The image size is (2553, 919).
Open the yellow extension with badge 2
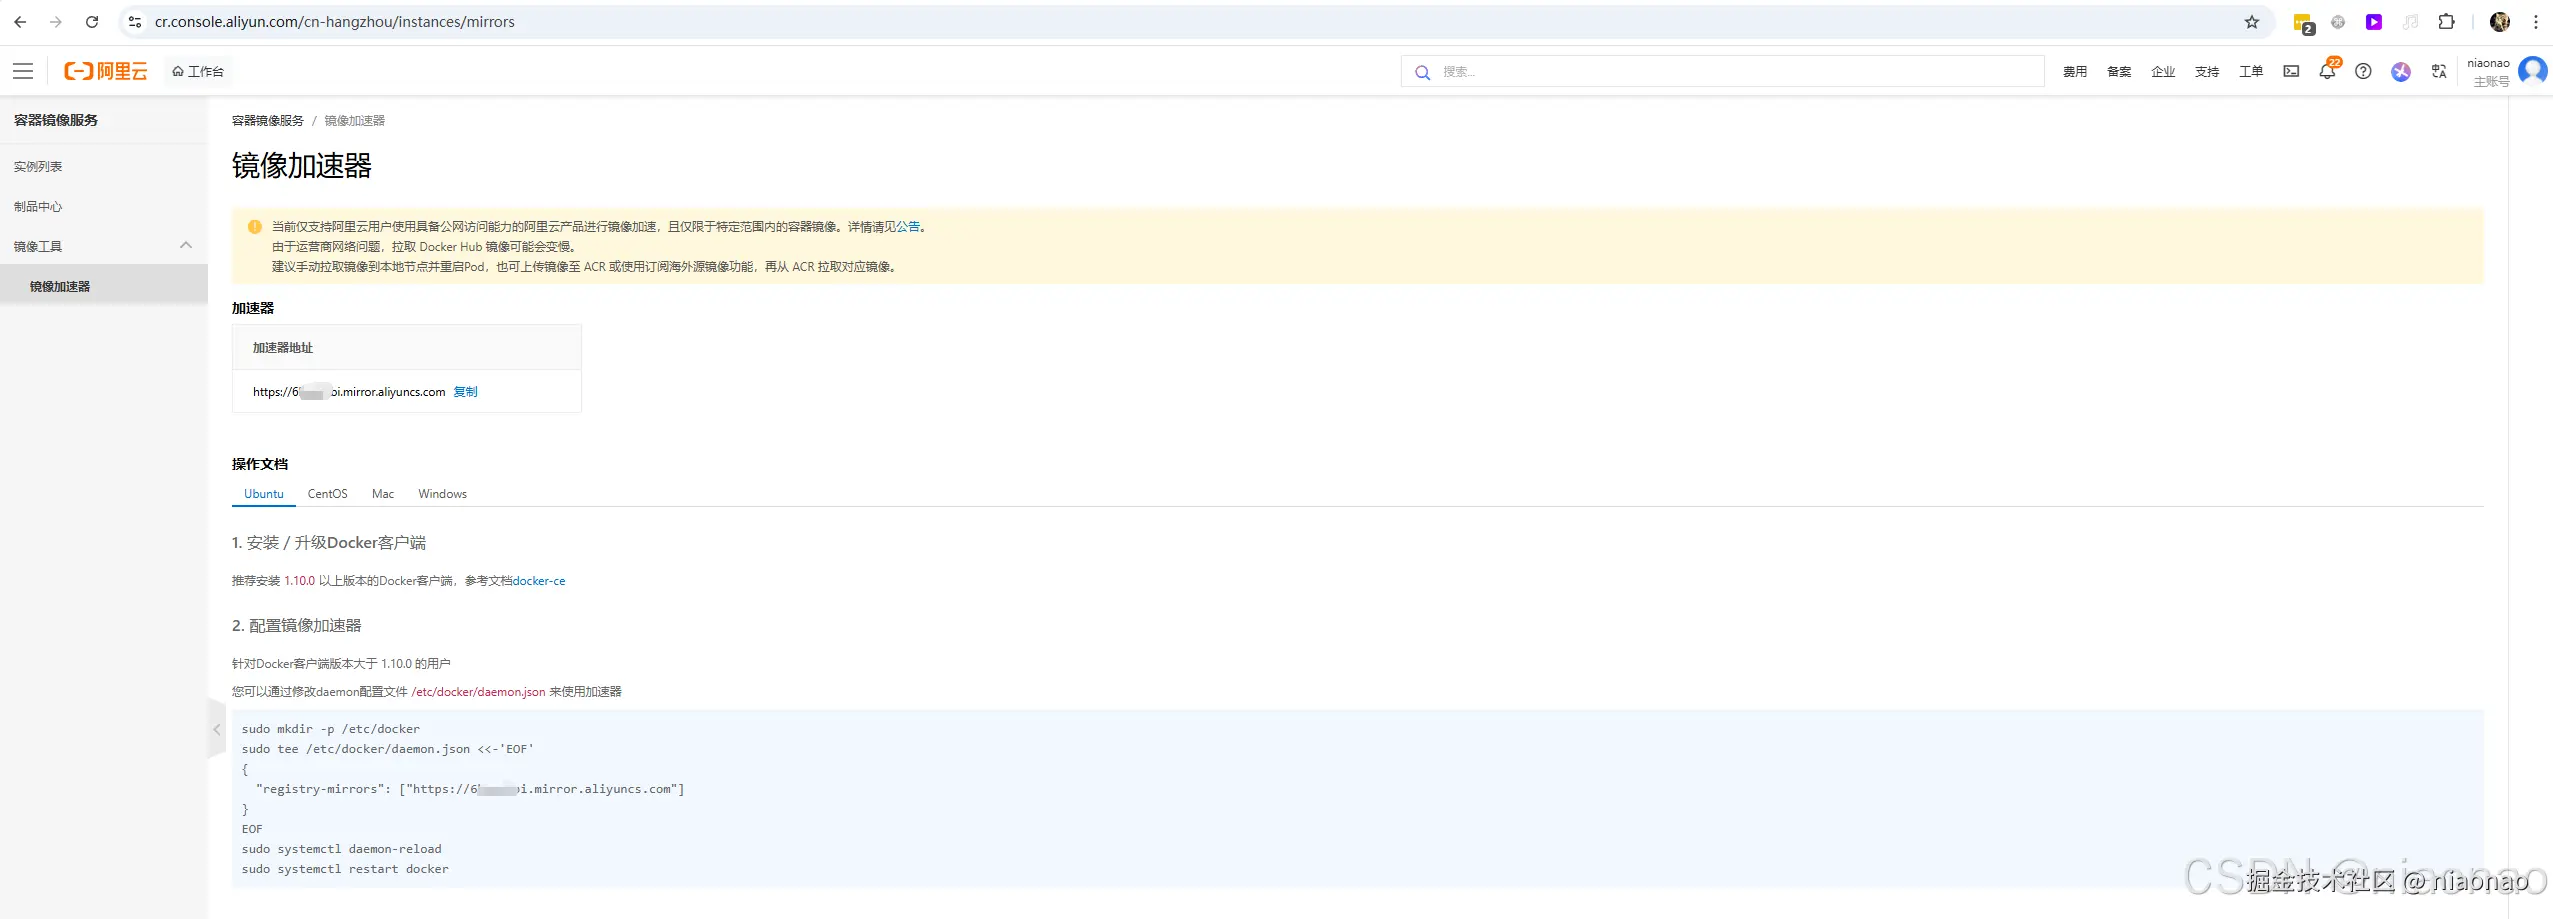tap(2303, 23)
